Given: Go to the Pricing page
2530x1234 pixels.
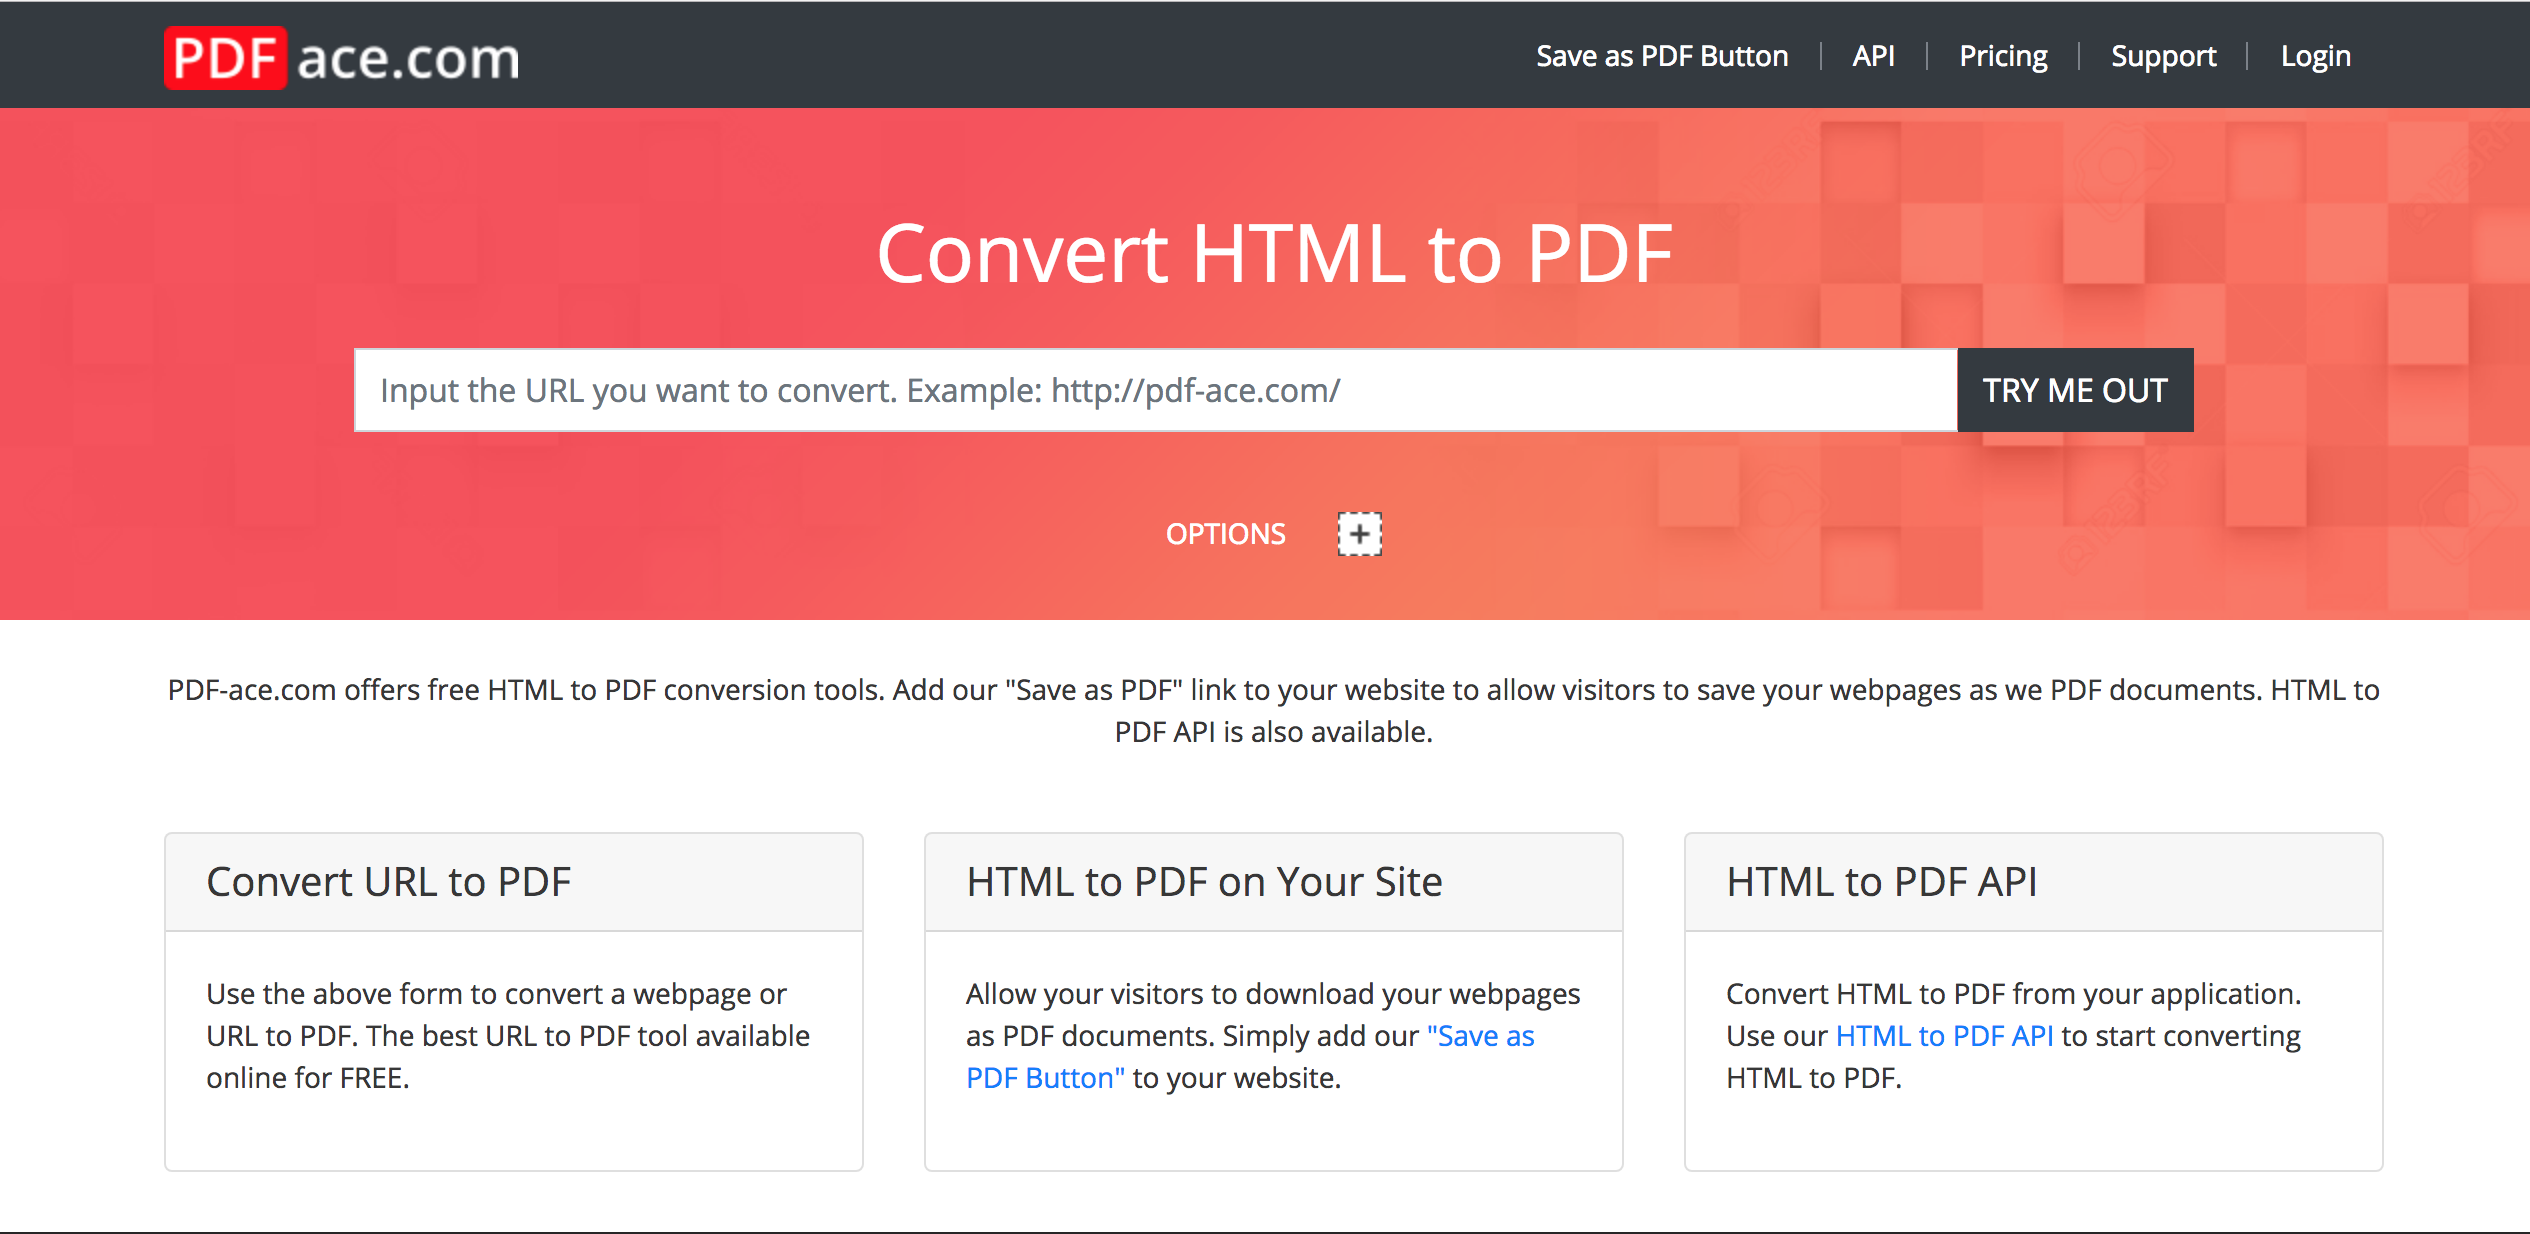Looking at the screenshot, I should pyautogui.click(x=2003, y=56).
